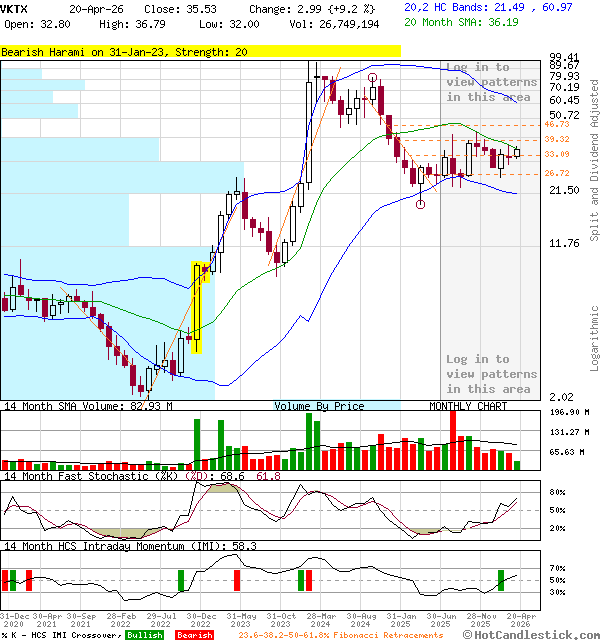Viewport: 600px width, 640px height.
Task: Click the rightmost green IMI crossover bar
Action: [x=501, y=580]
